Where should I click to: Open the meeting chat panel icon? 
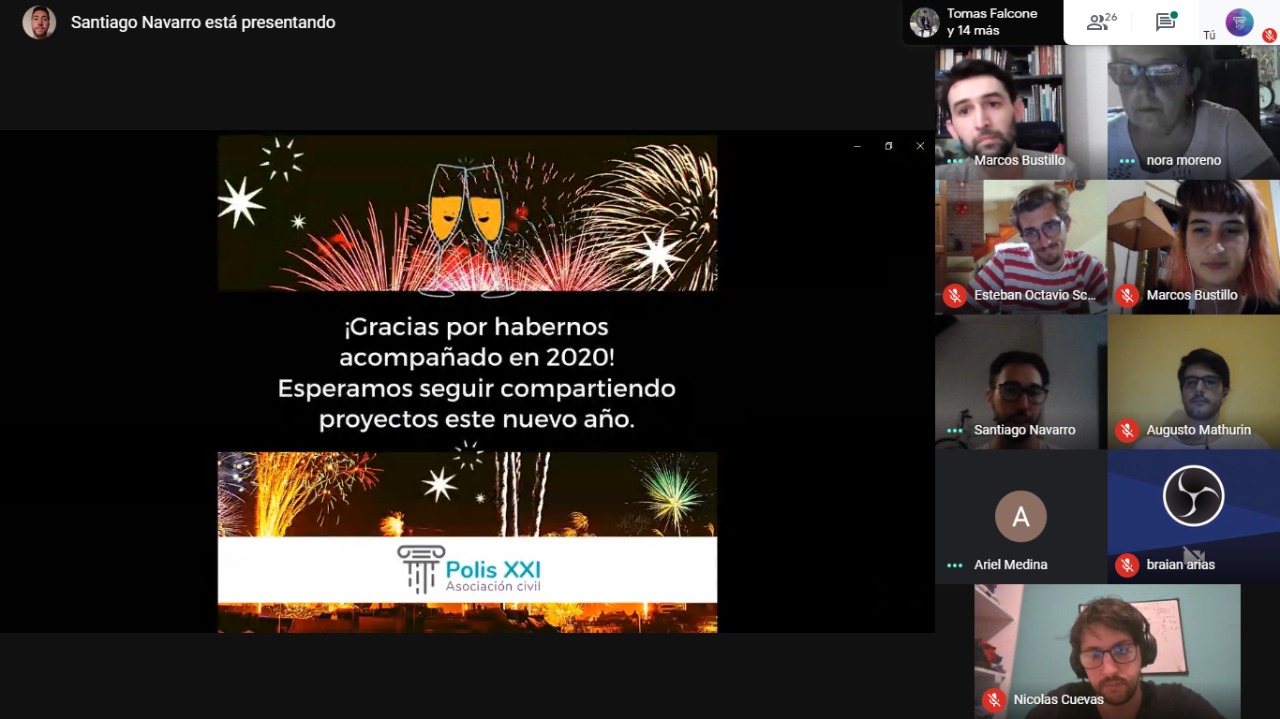coord(1166,22)
